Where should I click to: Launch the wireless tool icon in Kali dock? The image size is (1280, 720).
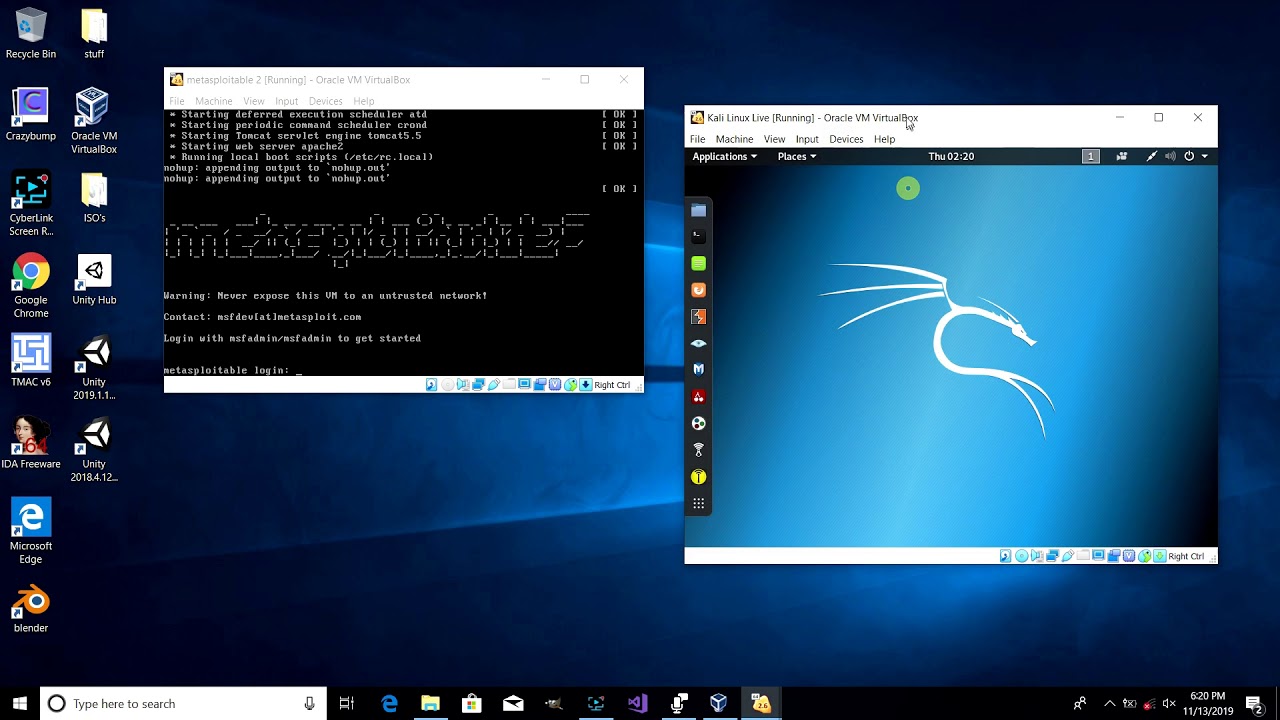click(x=698, y=450)
